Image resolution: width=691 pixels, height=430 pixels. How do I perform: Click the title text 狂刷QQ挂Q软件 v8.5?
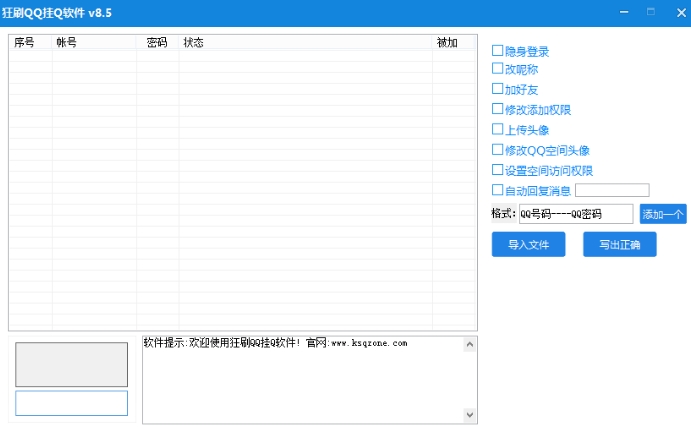click(57, 13)
